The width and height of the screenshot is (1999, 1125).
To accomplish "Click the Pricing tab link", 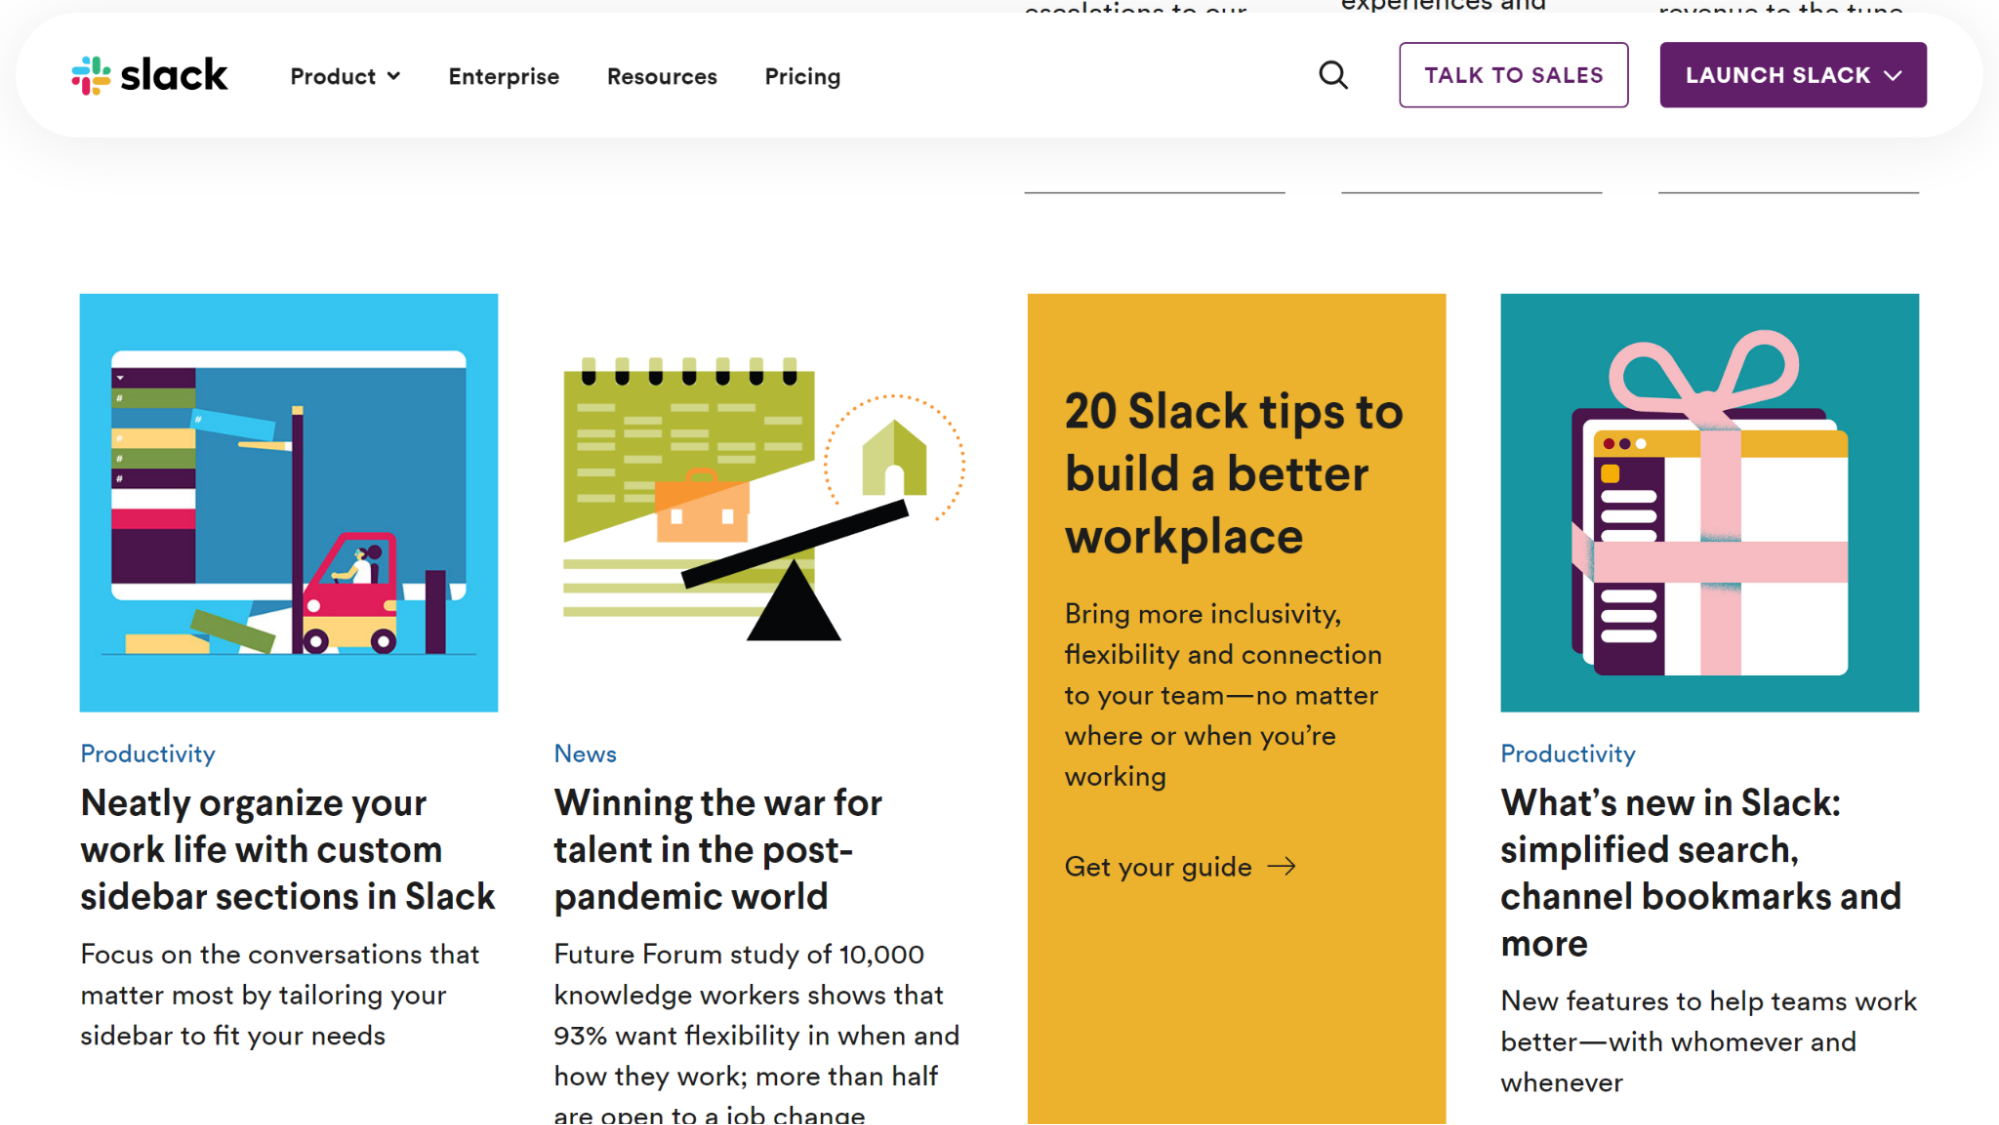I will coord(803,76).
